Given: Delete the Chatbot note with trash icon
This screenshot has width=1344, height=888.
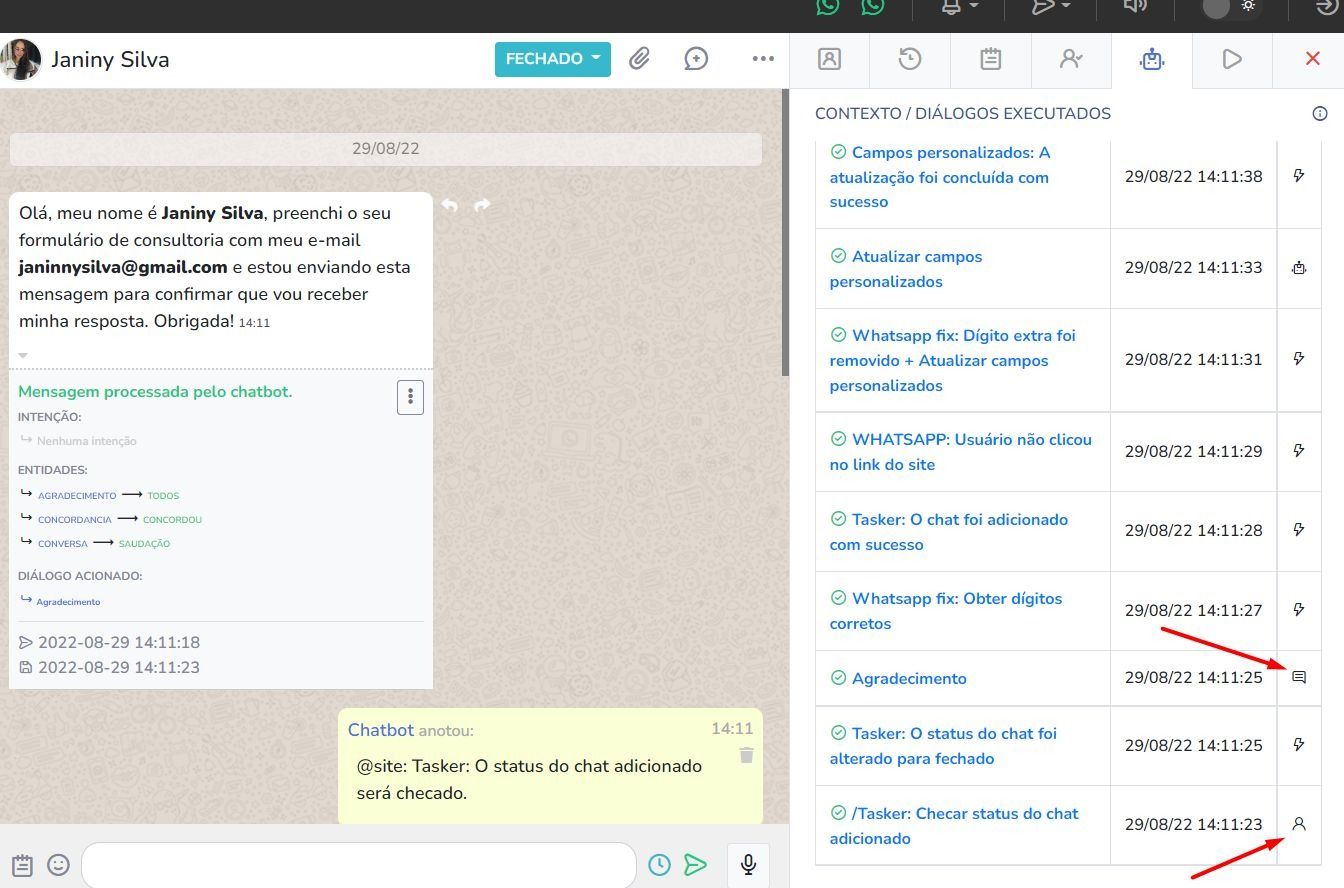Looking at the screenshot, I should click(746, 755).
